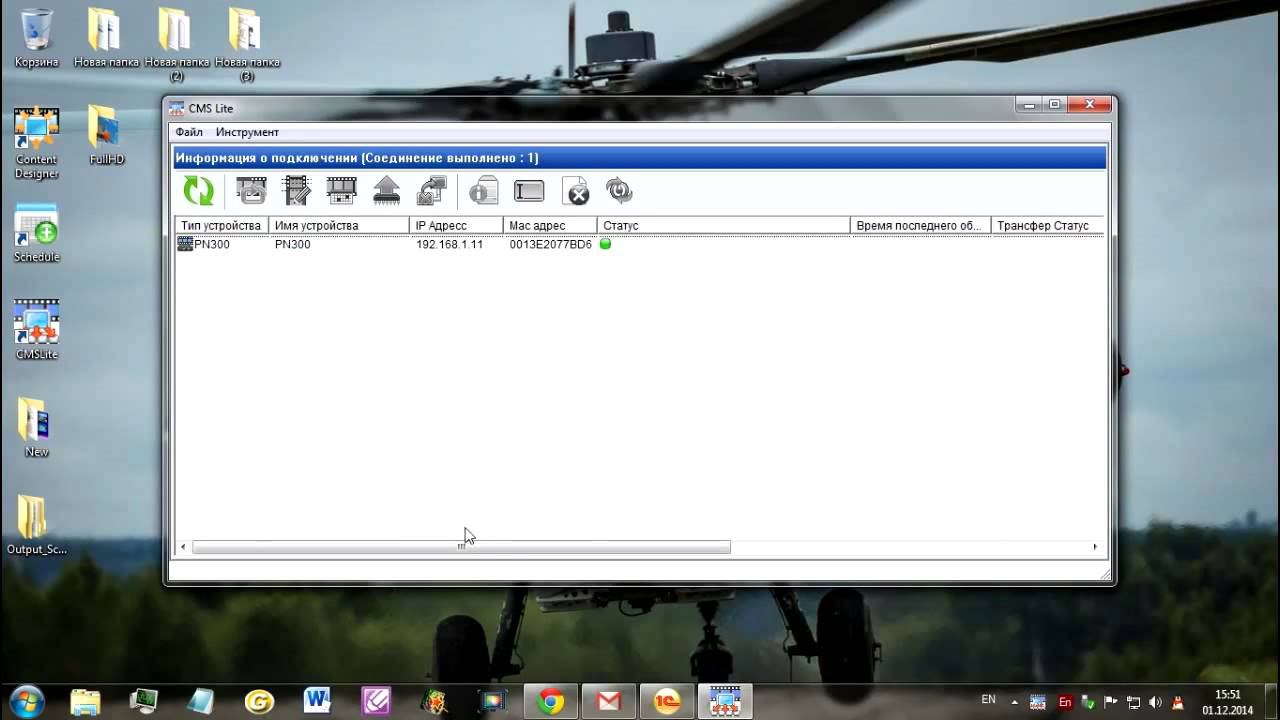1280x720 pixels.
Task: Select the Output_Sc... desktop folder
Action: tap(37, 525)
